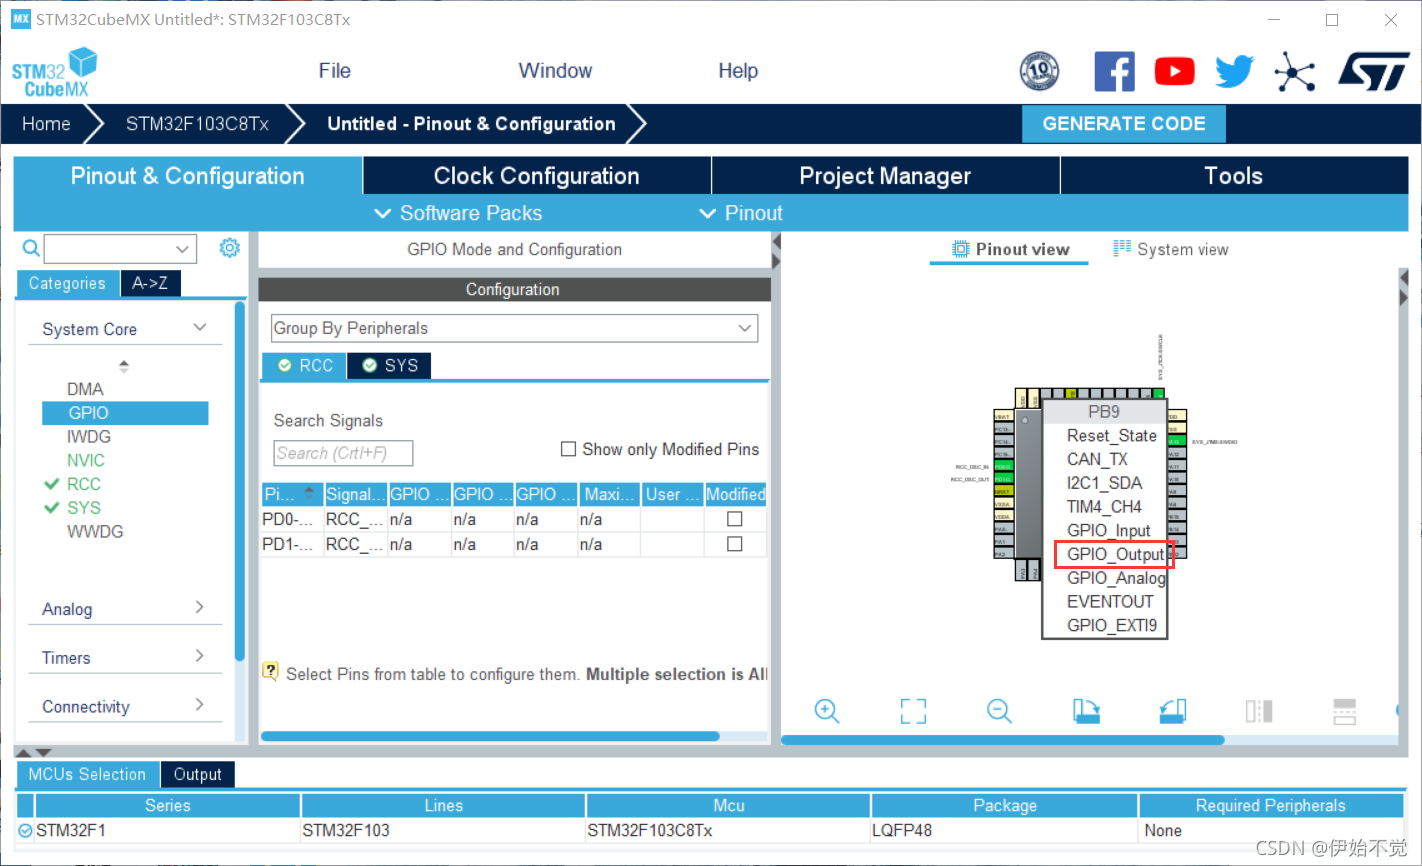This screenshot has width=1422, height=866.
Task: Switch to System view
Action: click(x=1171, y=249)
